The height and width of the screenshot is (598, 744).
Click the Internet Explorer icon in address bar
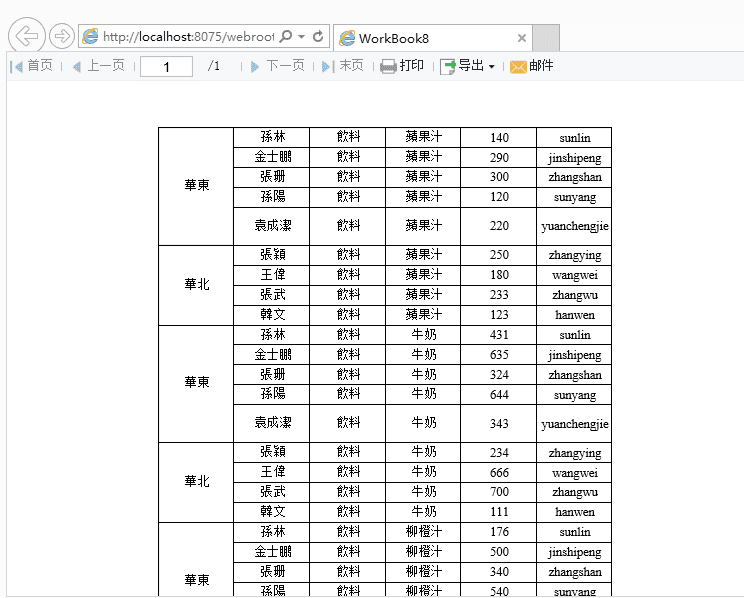click(90, 37)
